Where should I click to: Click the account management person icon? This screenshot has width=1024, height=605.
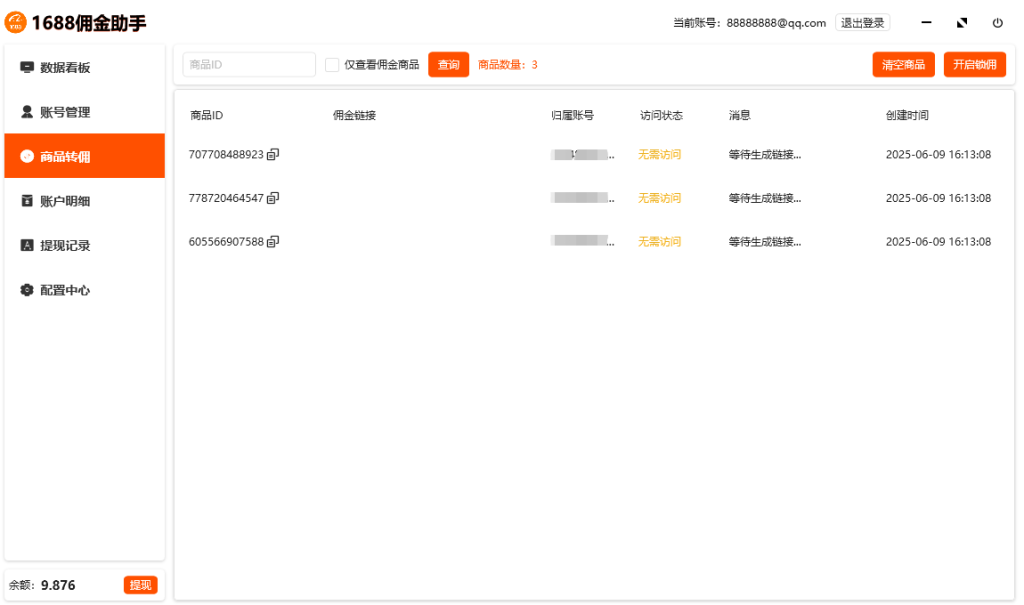[x=27, y=112]
